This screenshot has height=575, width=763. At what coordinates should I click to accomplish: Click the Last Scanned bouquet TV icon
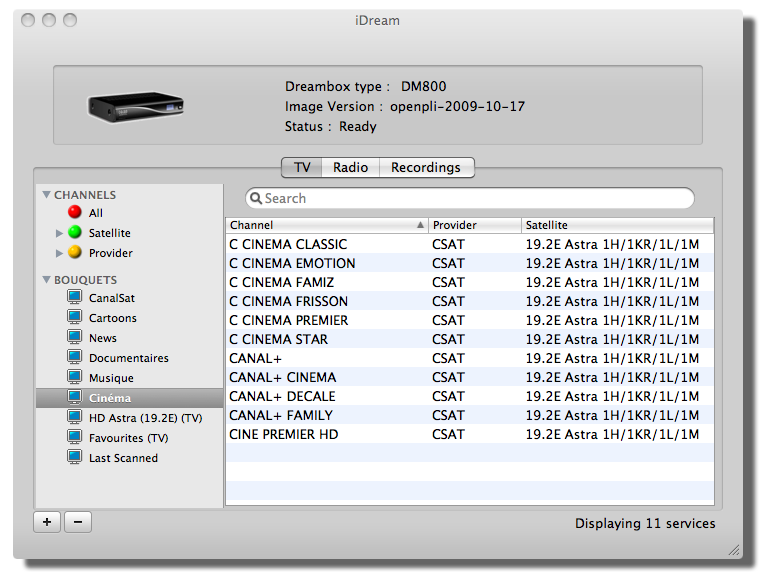[74, 457]
